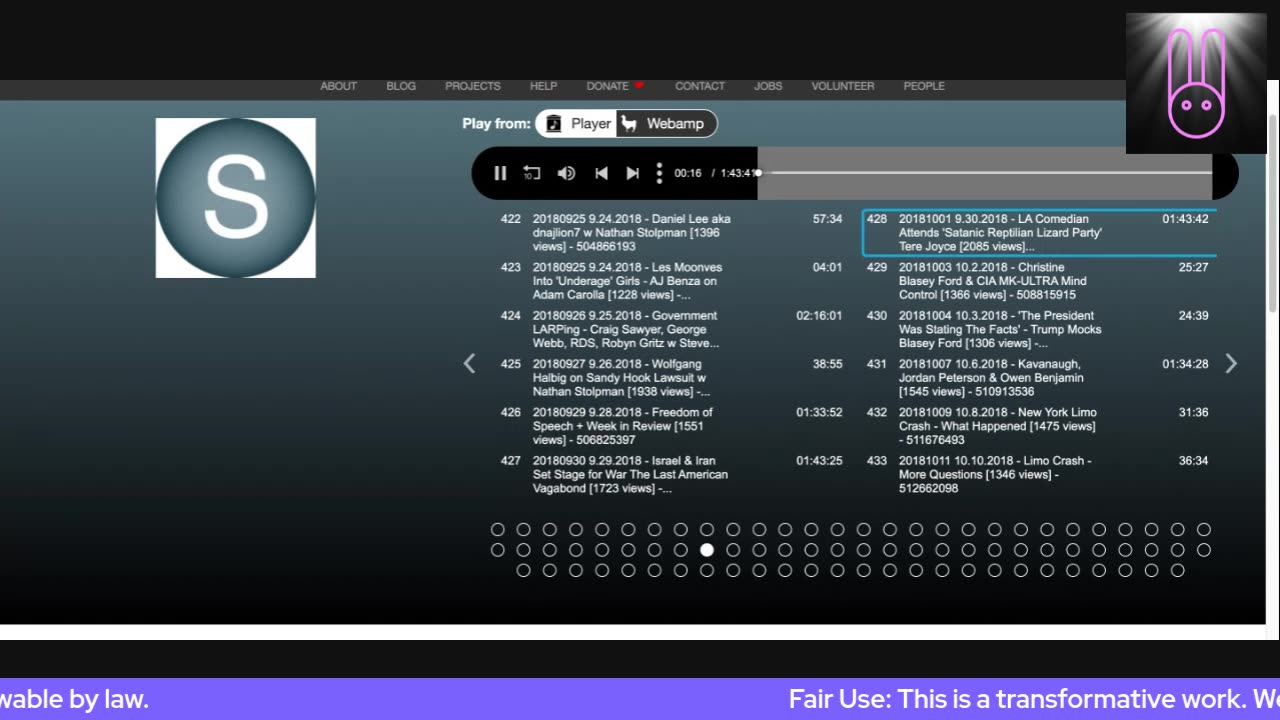This screenshot has height=720, width=1280.
Task: Click the rewind 10 seconds icon
Action: (x=532, y=173)
